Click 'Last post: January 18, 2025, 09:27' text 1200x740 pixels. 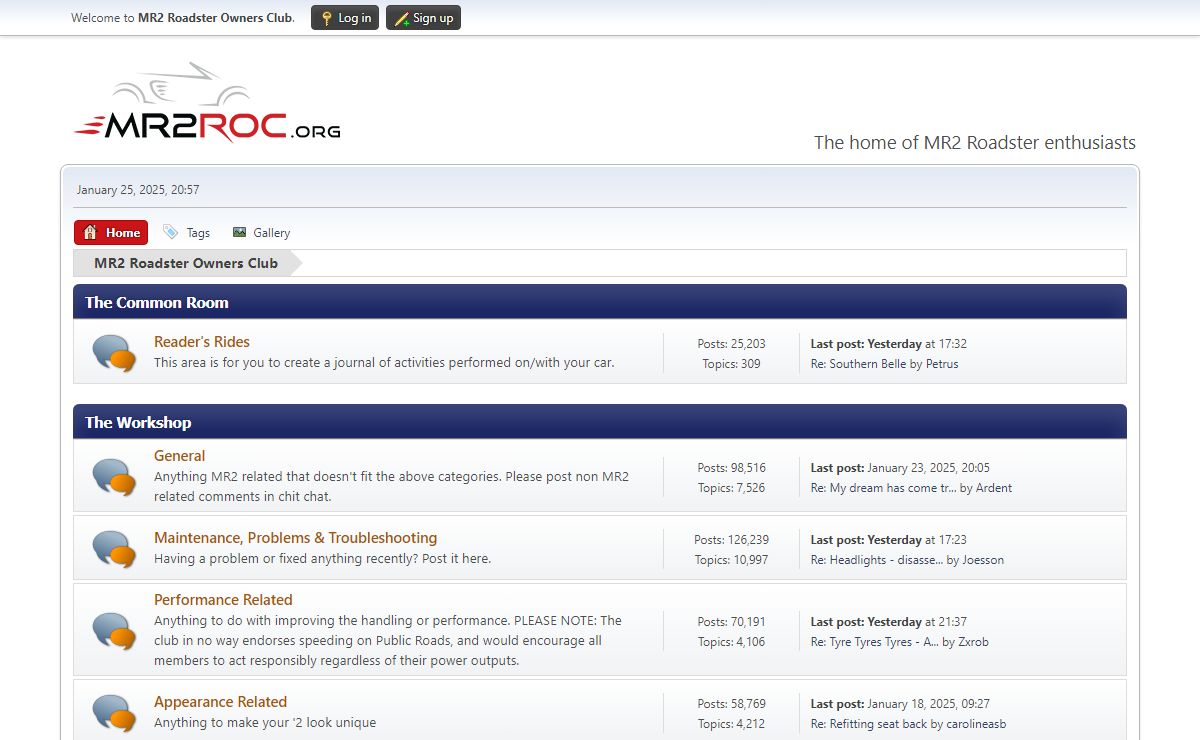(x=900, y=704)
